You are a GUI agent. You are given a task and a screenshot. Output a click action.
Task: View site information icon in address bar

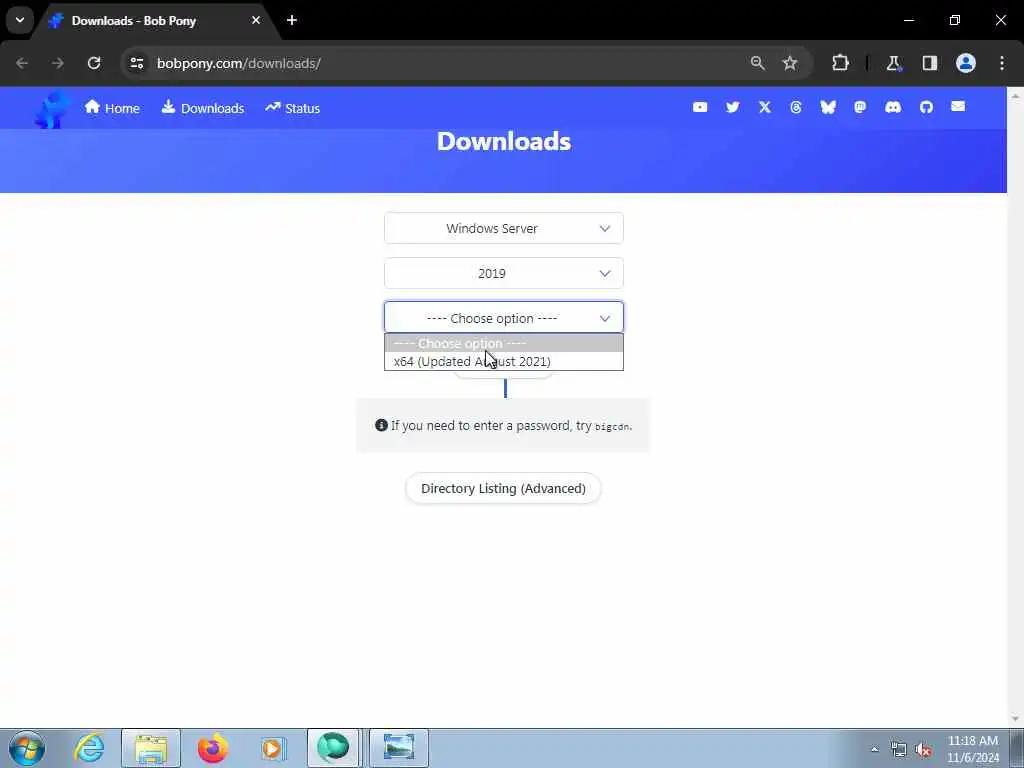pyautogui.click(x=137, y=63)
